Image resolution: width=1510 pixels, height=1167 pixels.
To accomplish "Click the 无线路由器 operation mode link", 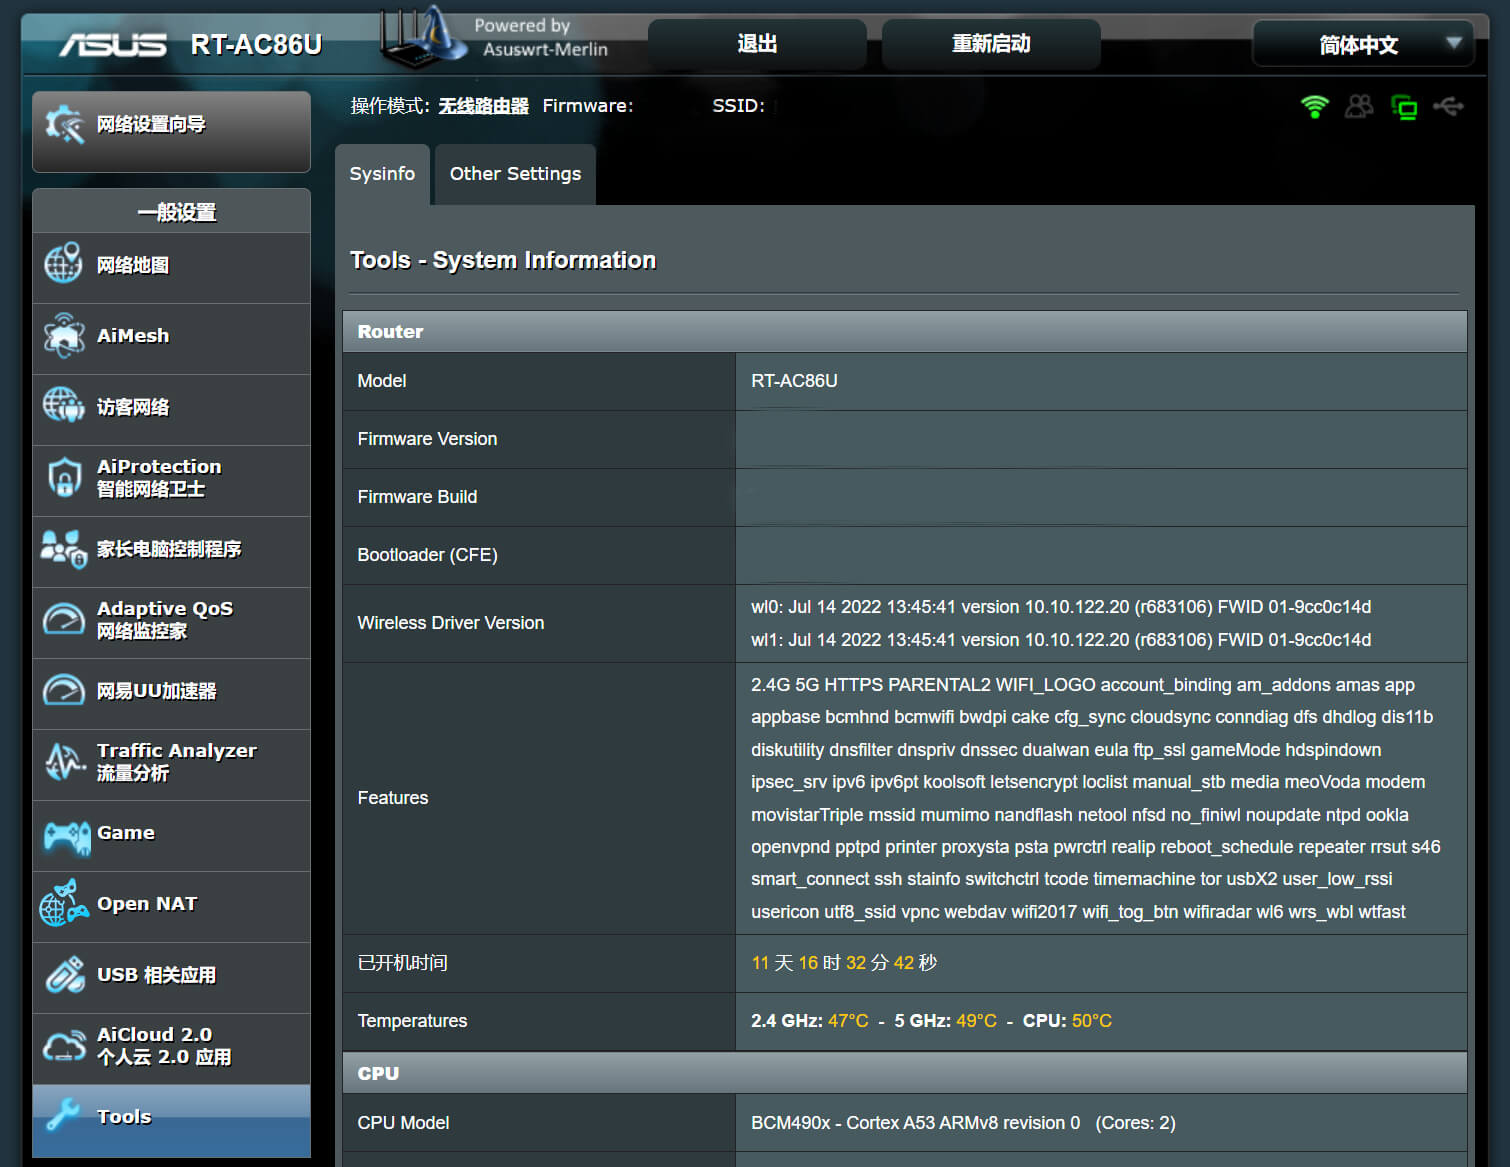I will [483, 106].
